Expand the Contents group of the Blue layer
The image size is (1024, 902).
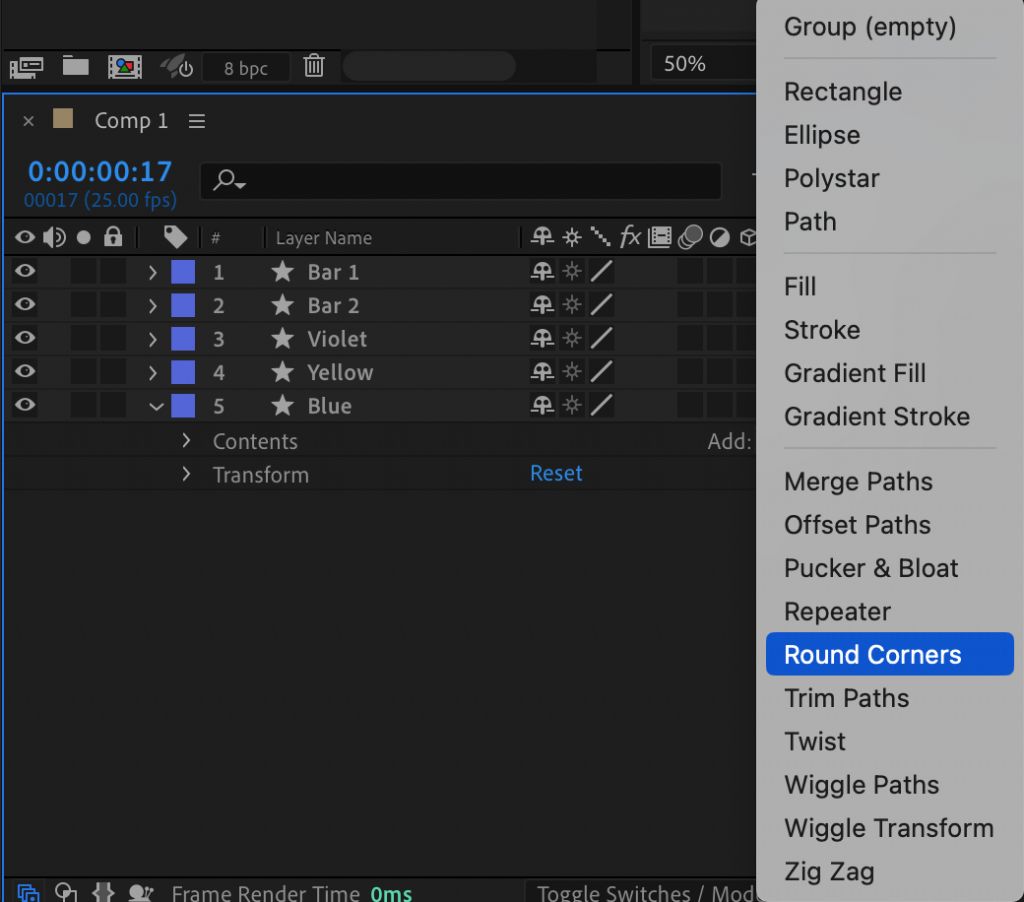(x=186, y=440)
